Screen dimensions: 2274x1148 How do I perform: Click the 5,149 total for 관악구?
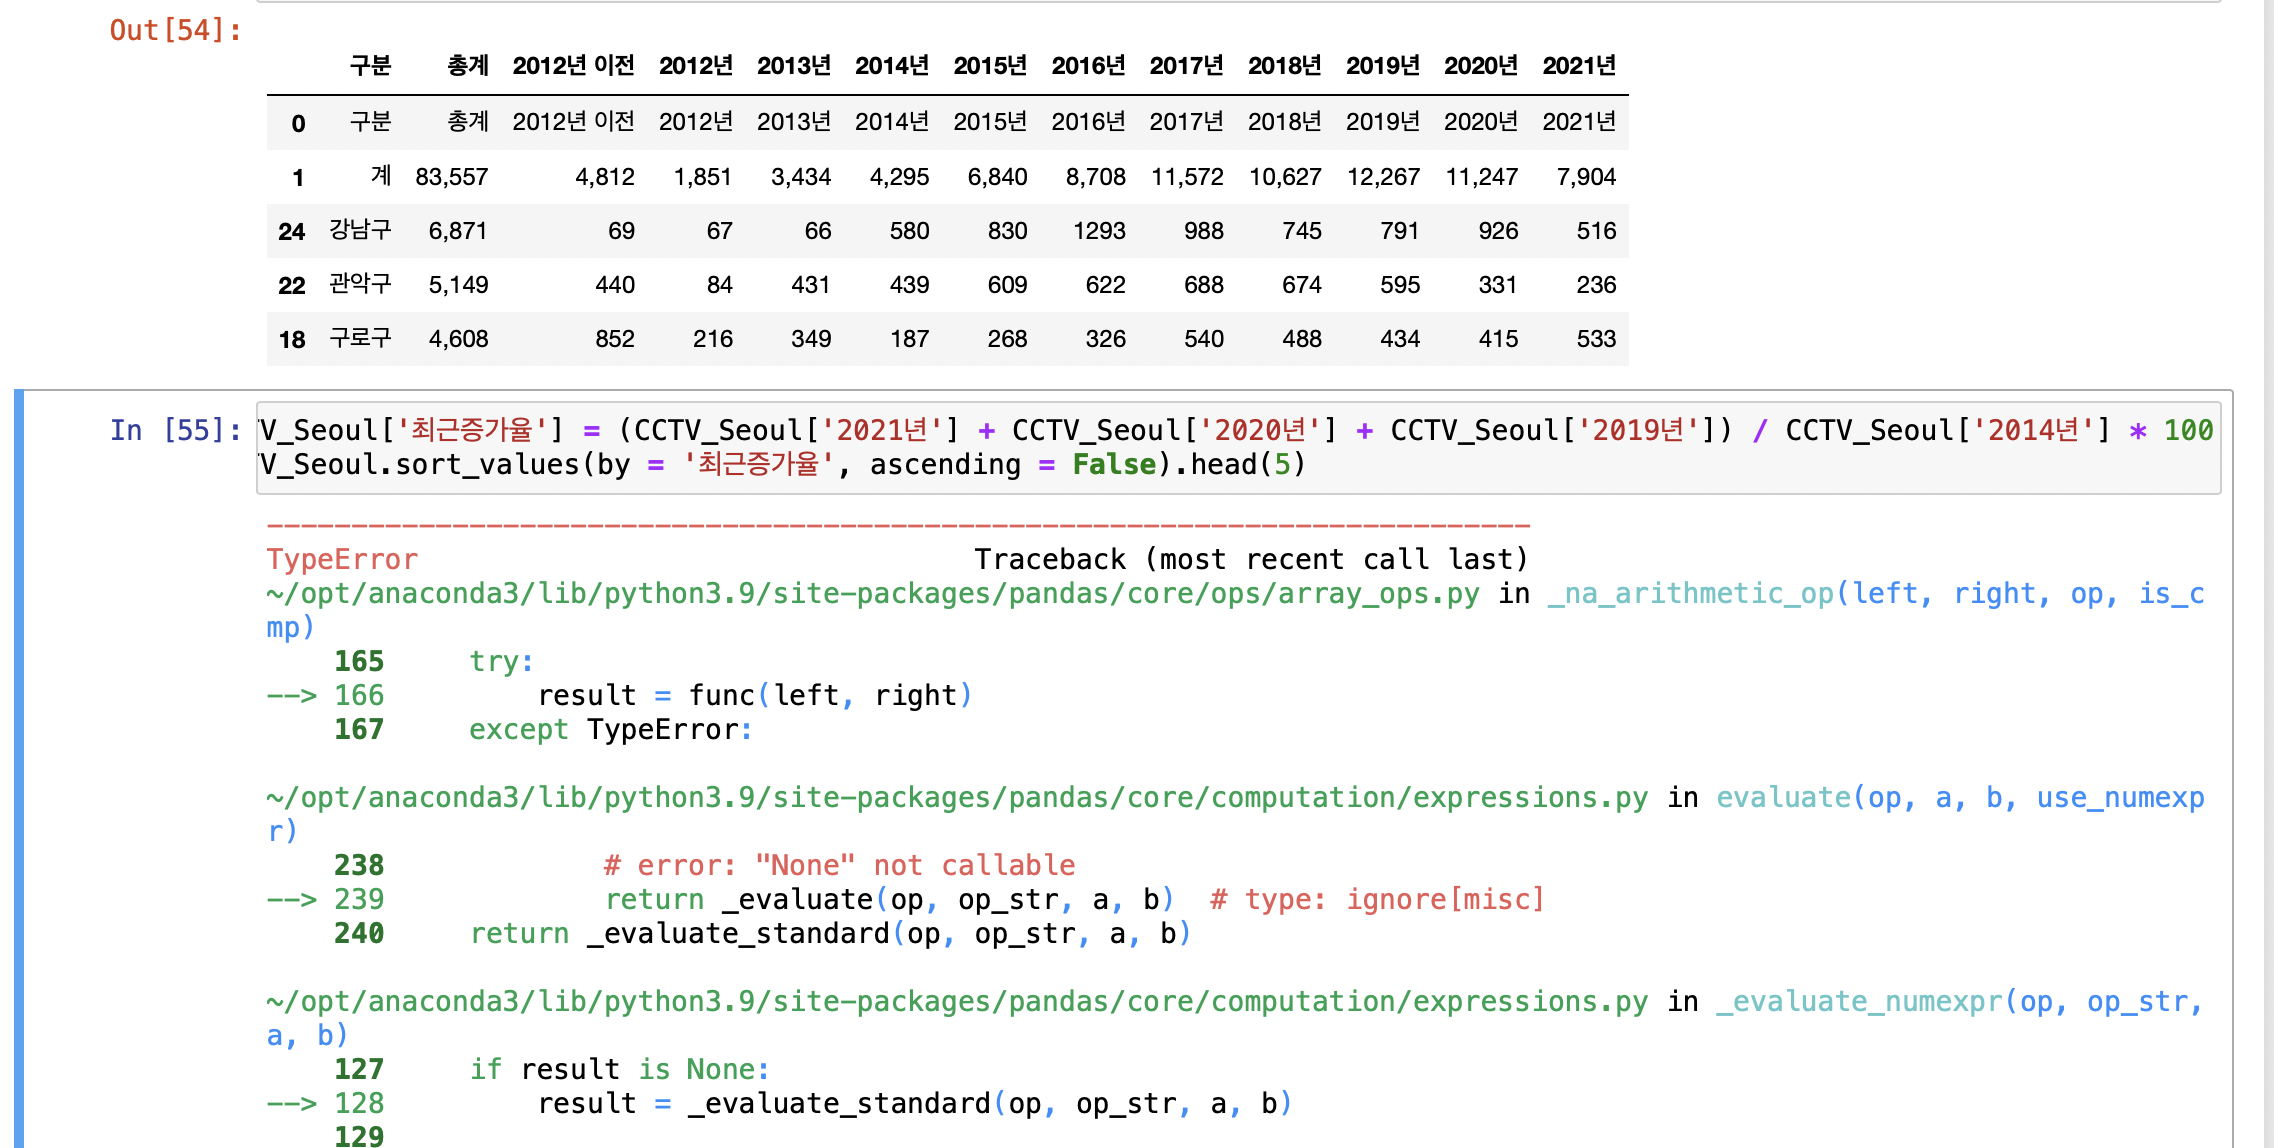458,285
